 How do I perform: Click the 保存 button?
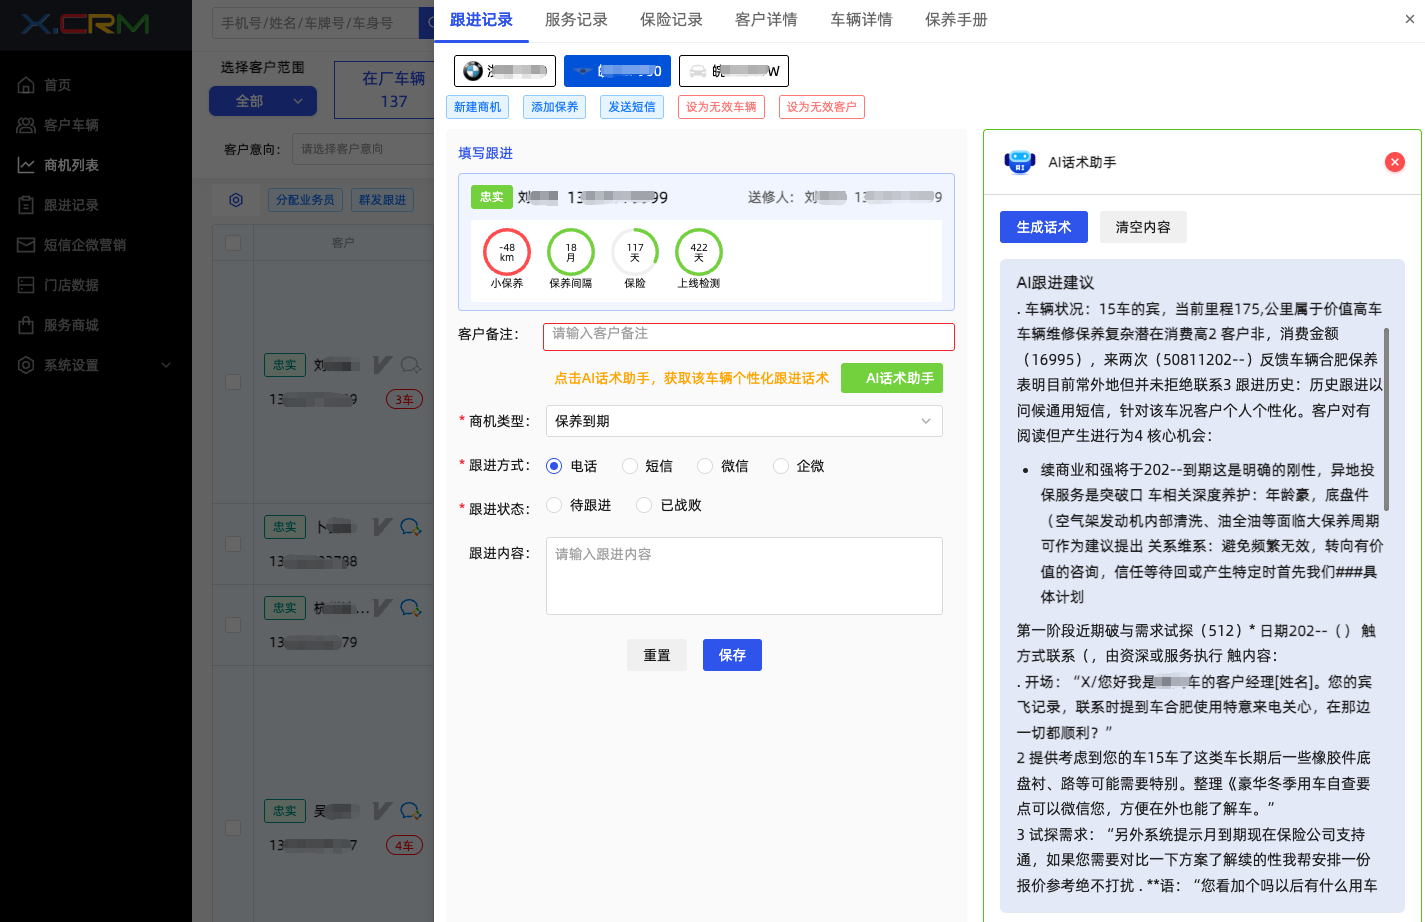[x=732, y=655]
